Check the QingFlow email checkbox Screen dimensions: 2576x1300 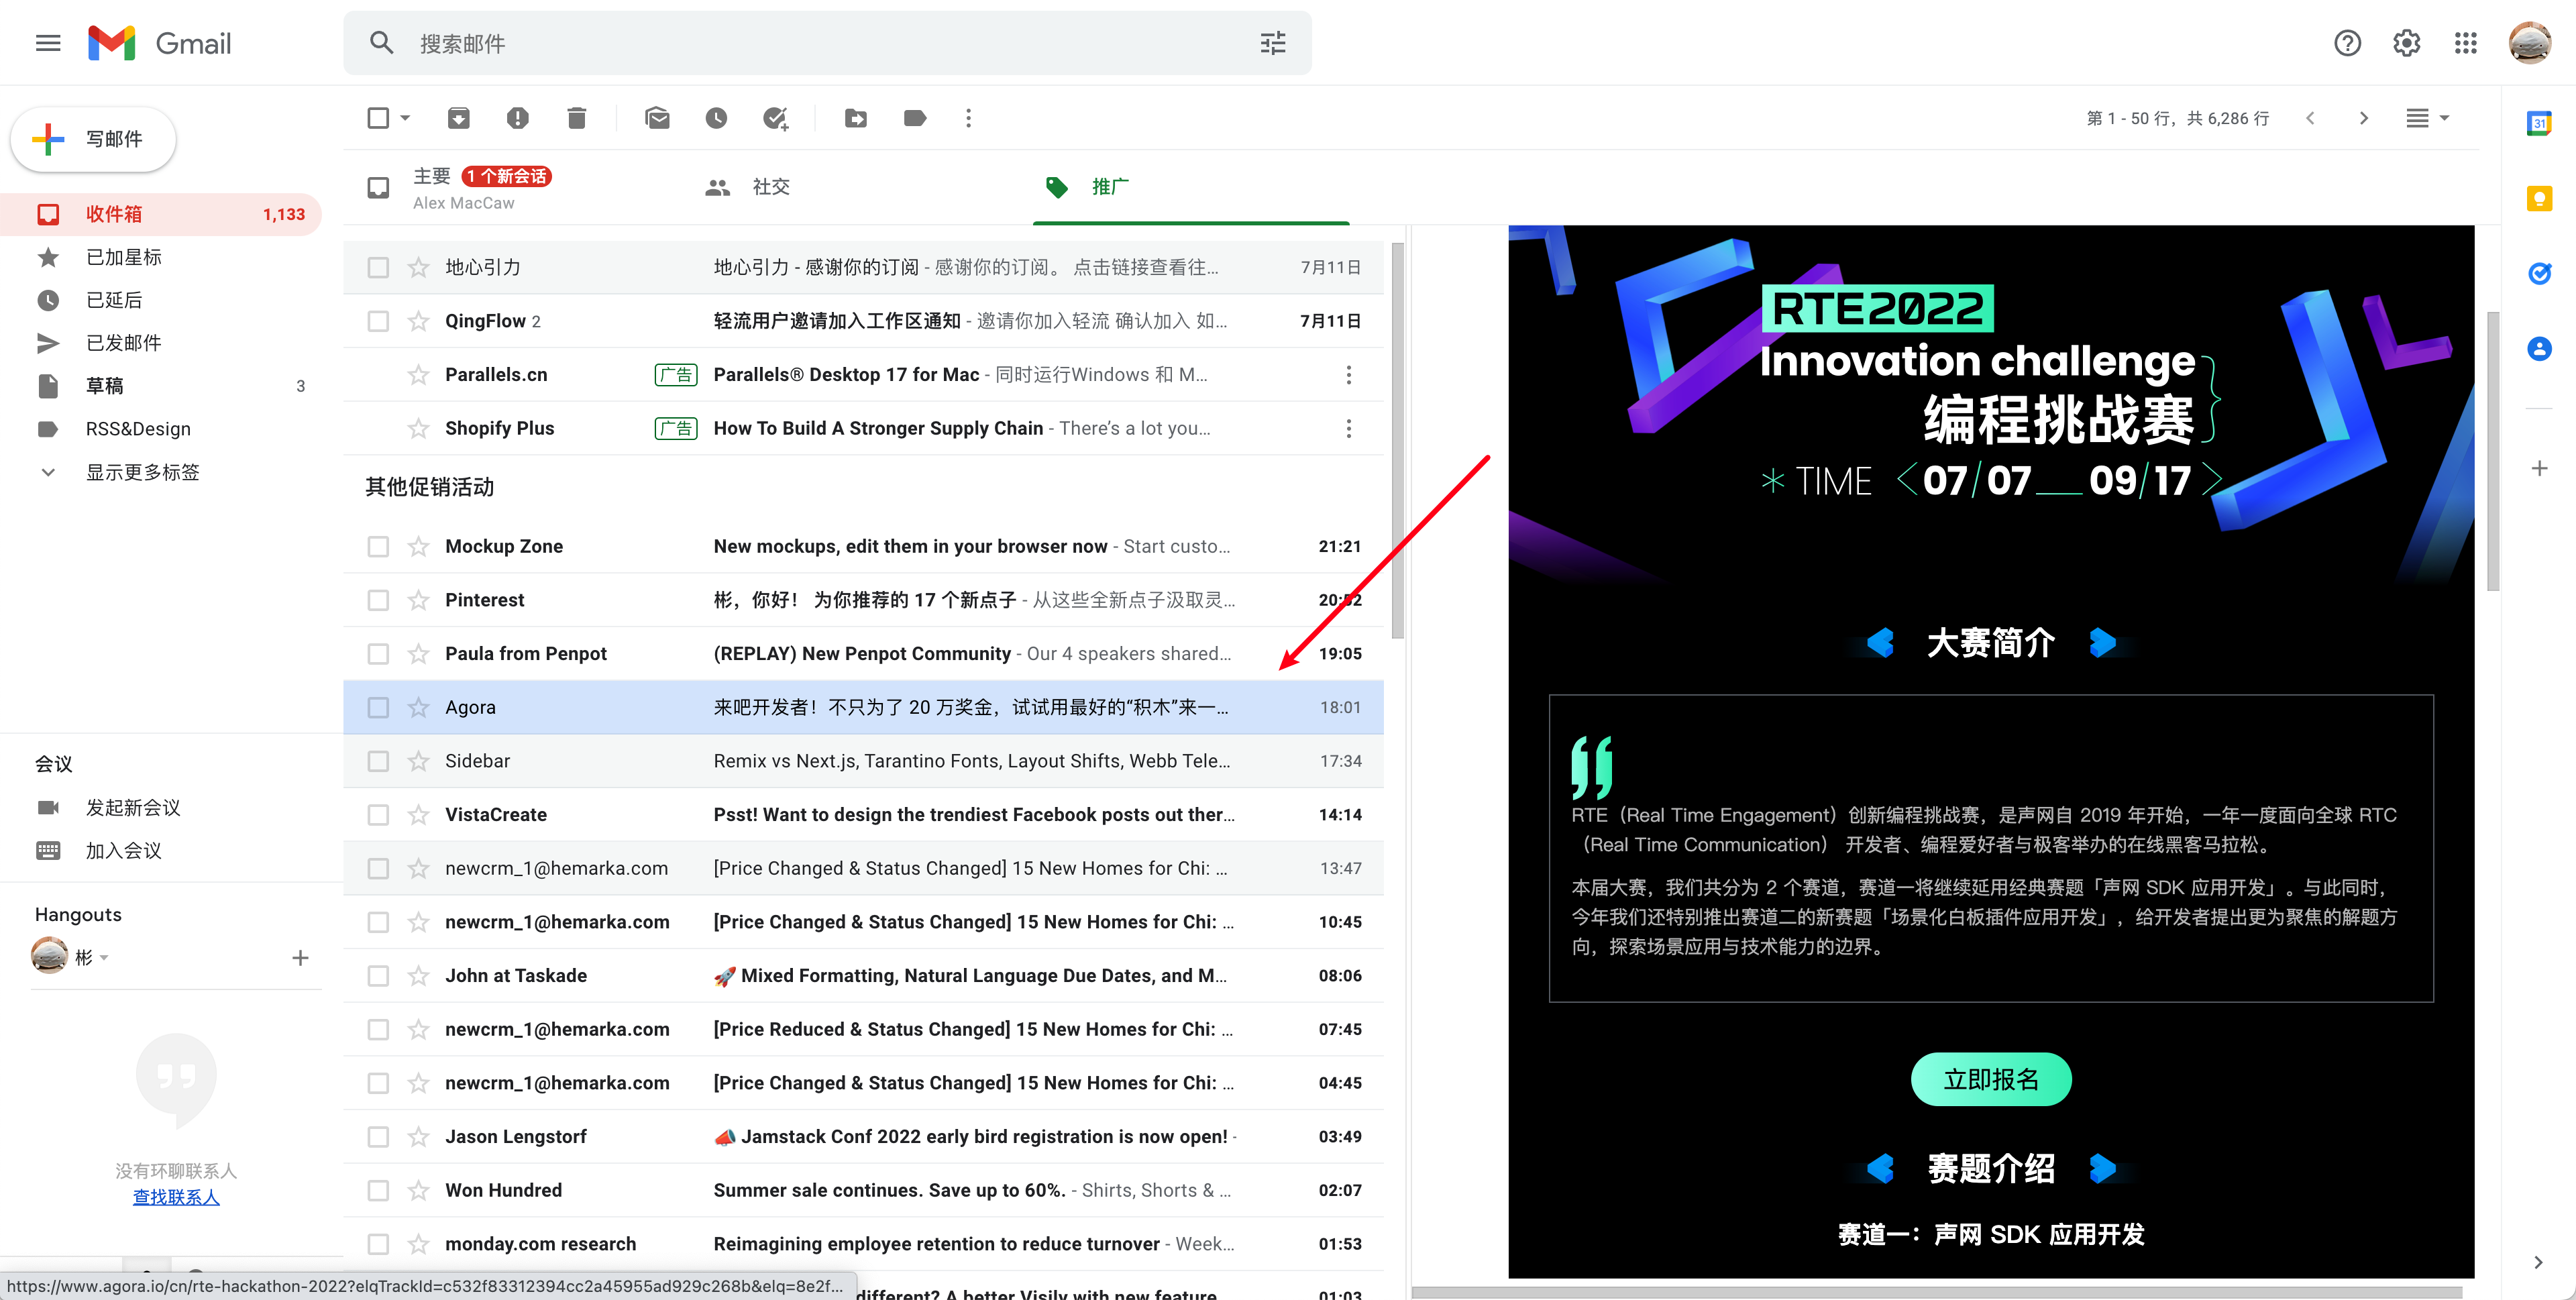pos(378,321)
